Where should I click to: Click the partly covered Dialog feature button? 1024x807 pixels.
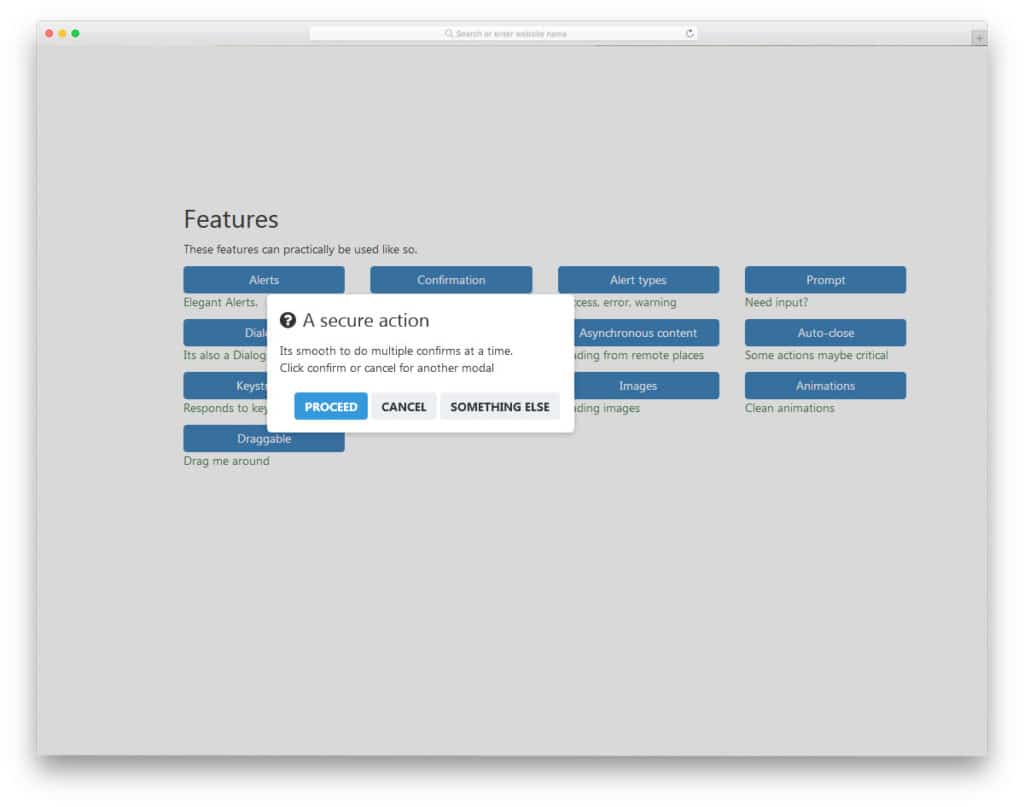coord(225,332)
